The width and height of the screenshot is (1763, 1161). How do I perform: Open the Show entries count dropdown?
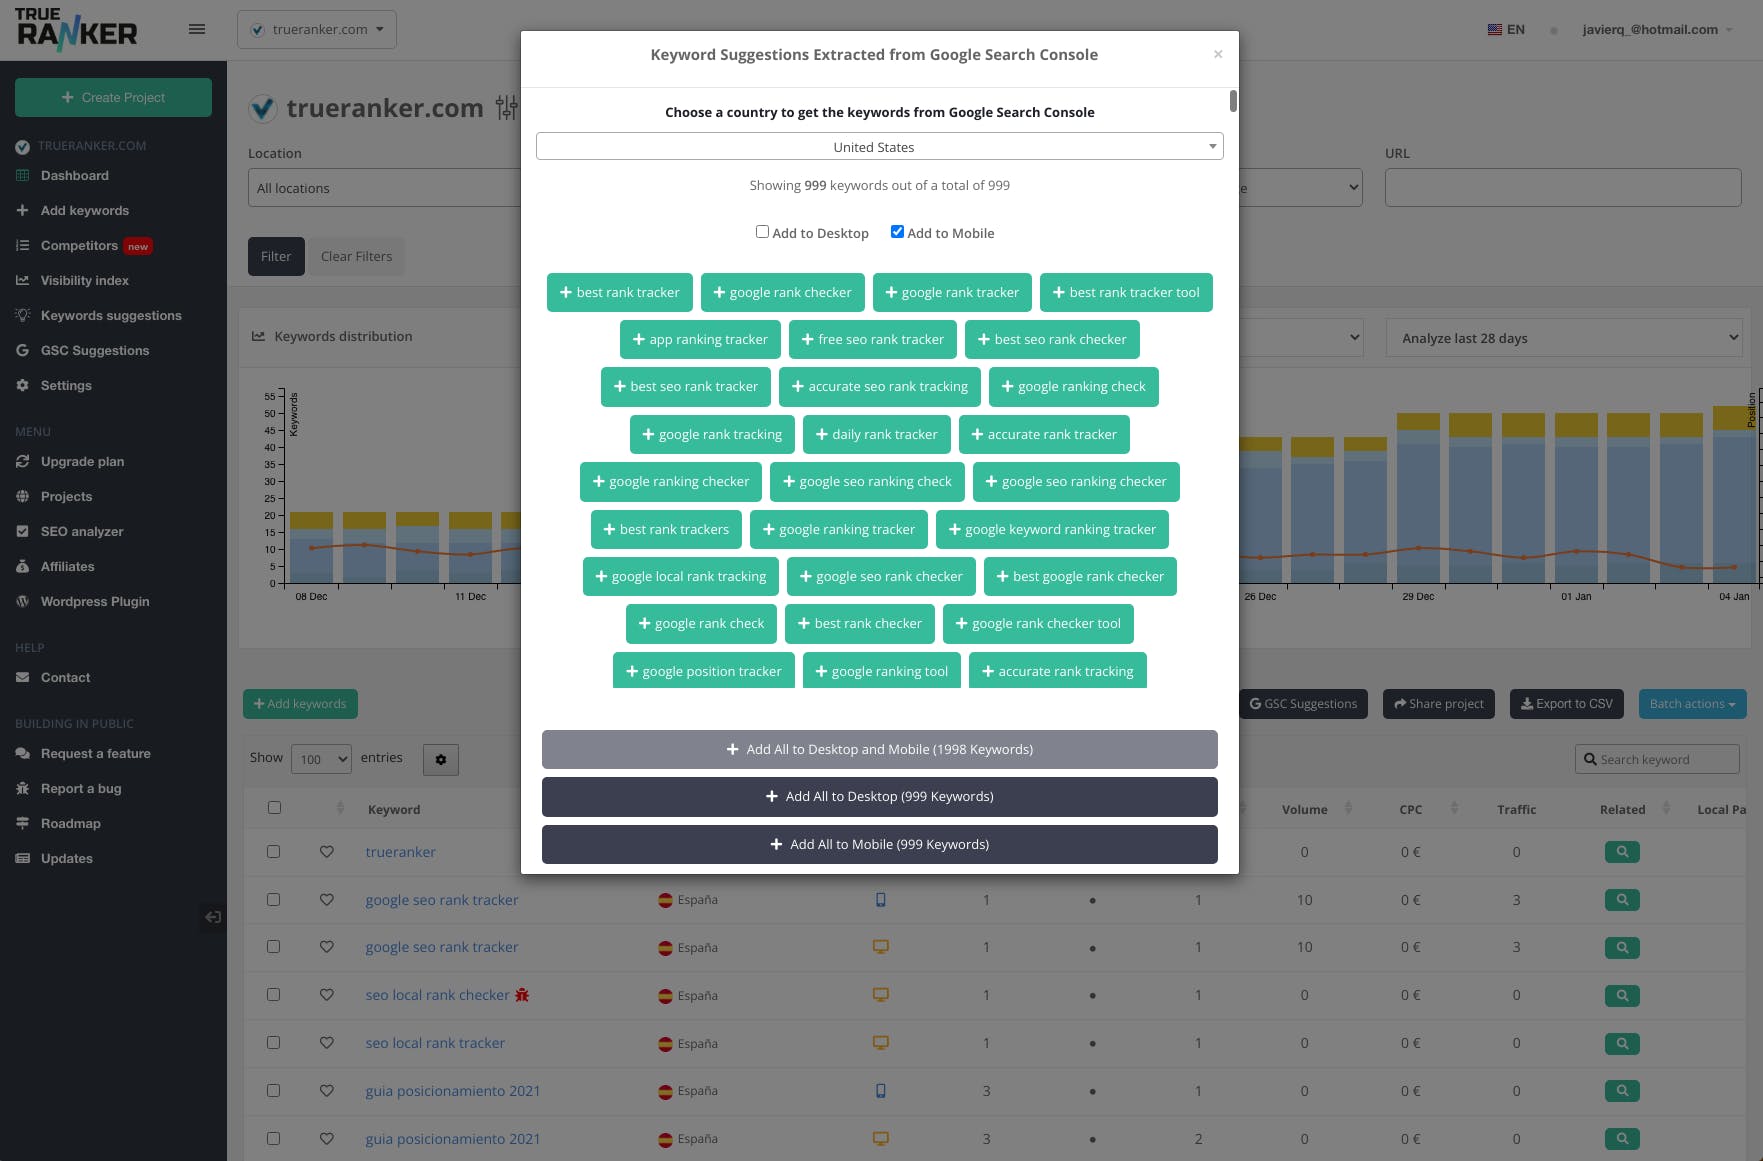(321, 759)
